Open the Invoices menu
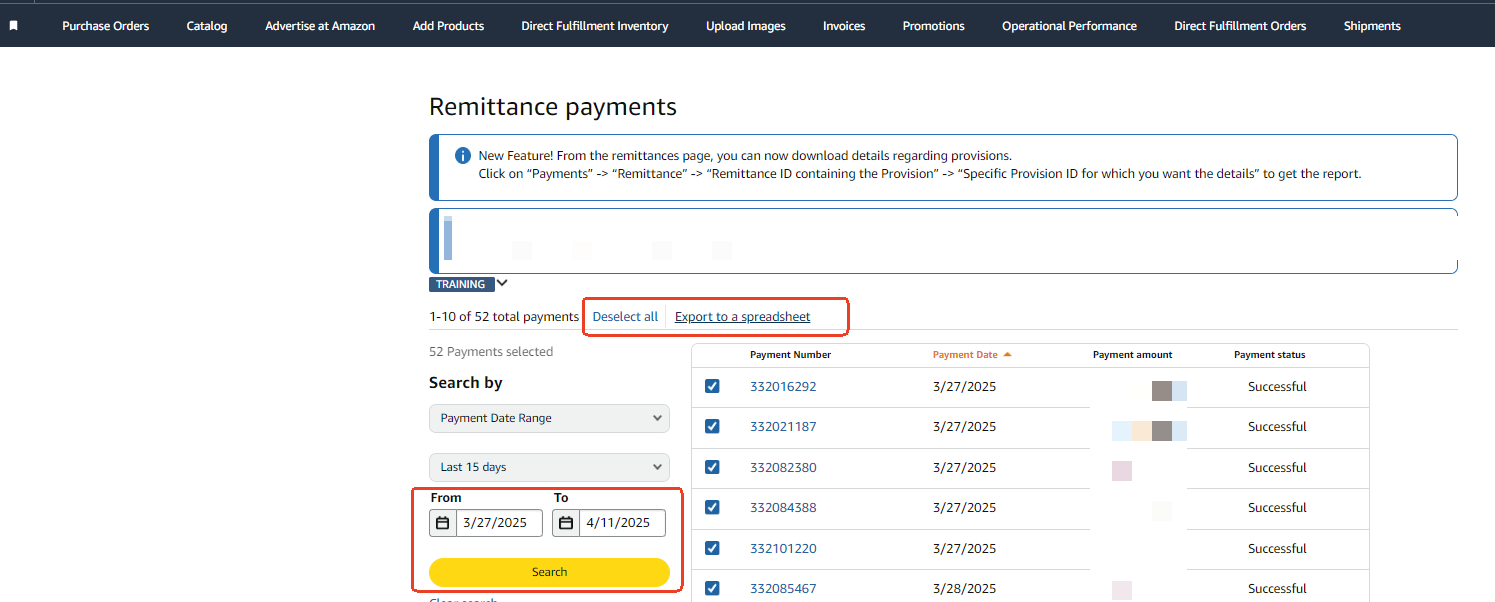Screen dimensions: 1495x602 (844, 26)
